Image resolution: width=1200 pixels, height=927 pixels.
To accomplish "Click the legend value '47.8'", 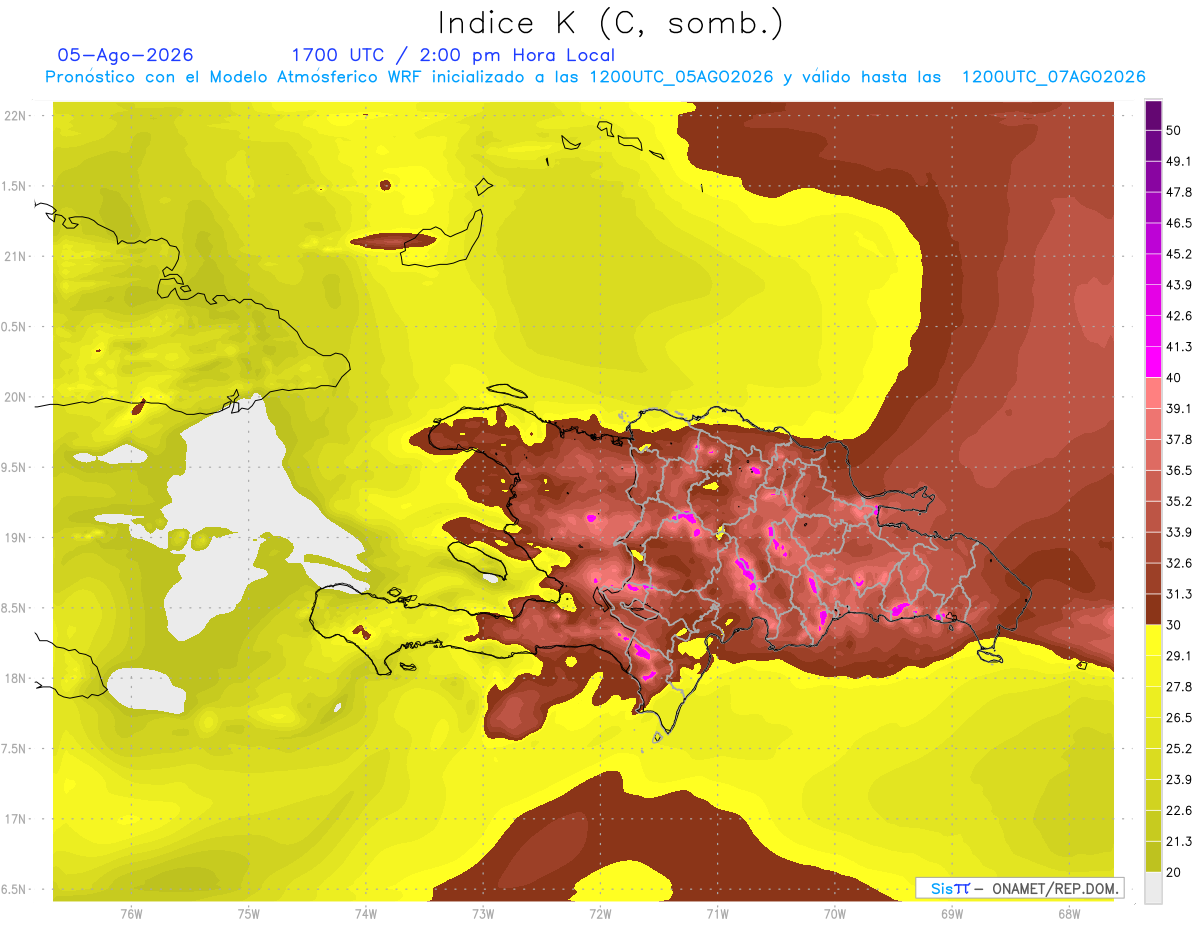I will click(x=1179, y=192).
